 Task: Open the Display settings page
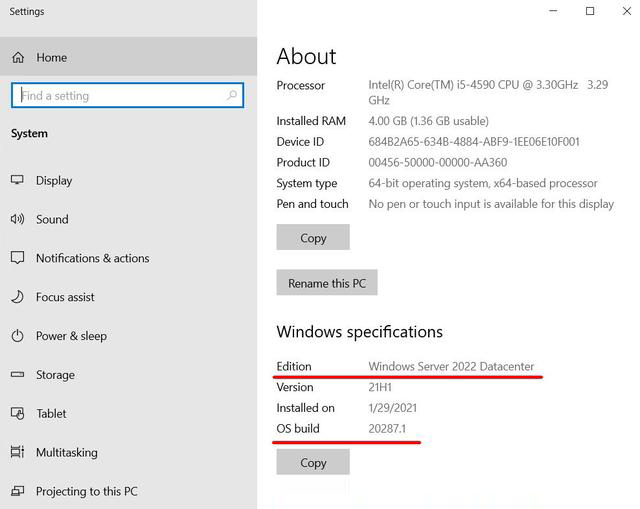54,181
